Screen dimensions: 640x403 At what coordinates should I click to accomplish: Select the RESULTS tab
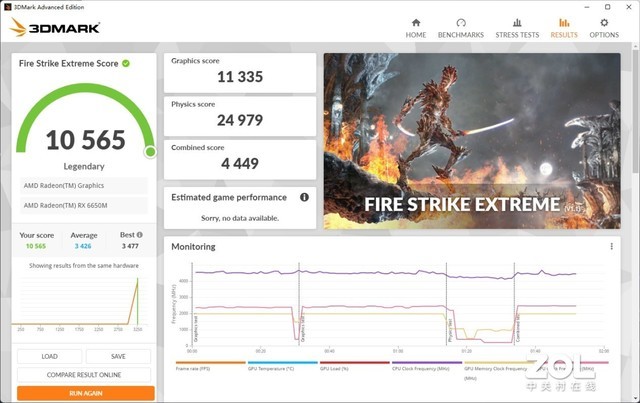click(x=564, y=28)
